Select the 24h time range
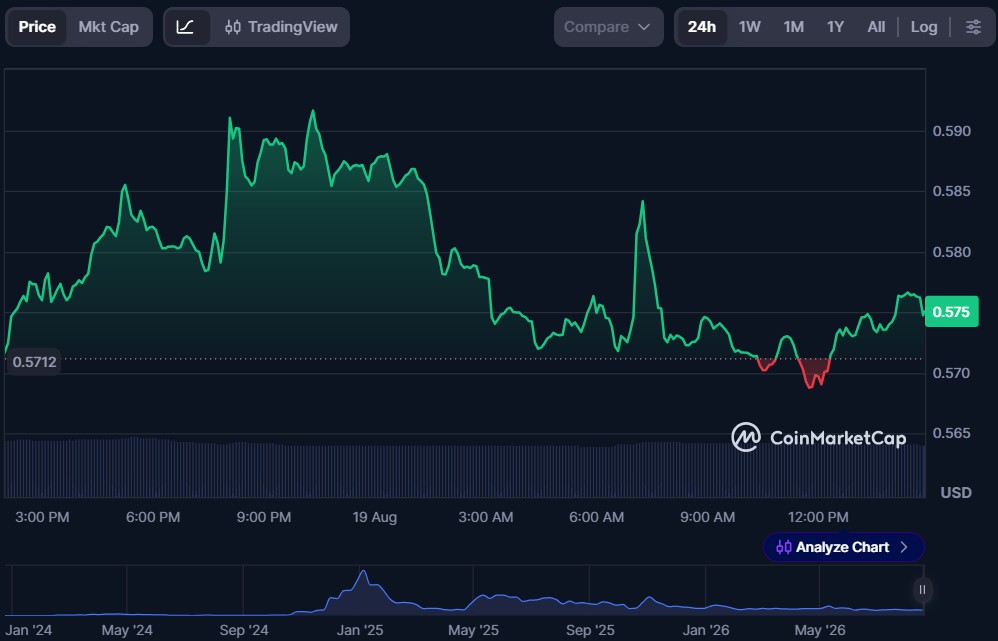 point(701,27)
